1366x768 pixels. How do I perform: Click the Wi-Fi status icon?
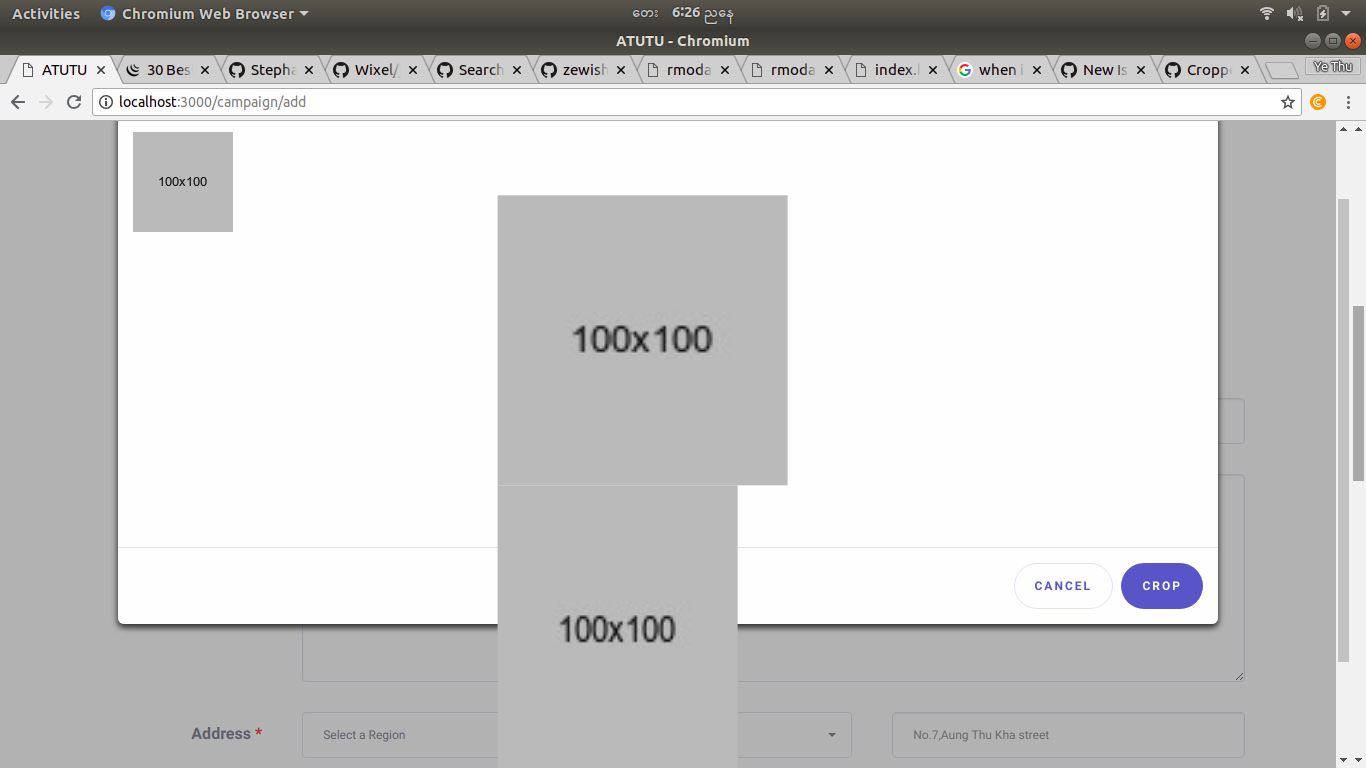[1266, 13]
